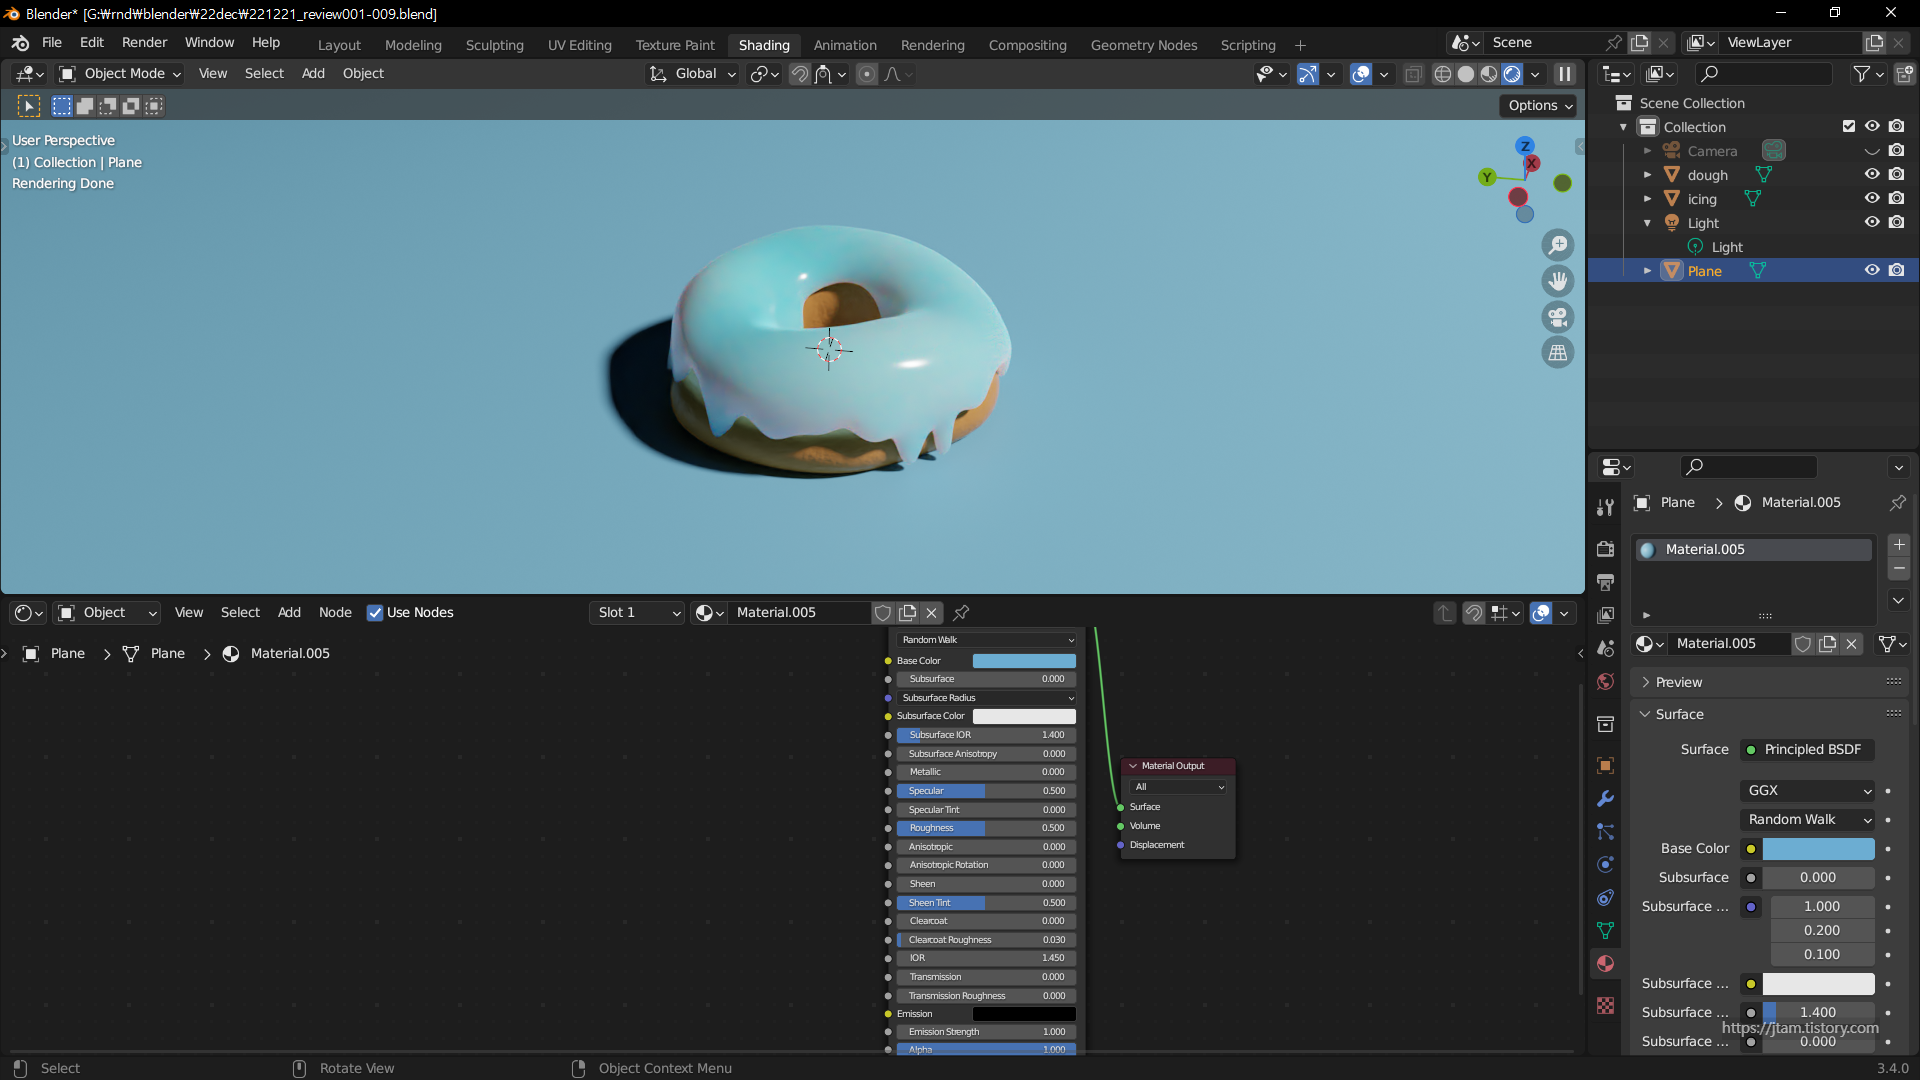Viewport: 1920px width, 1080px height.
Task: Open the Slot 1 dropdown
Action: pyautogui.click(x=637, y=612)
